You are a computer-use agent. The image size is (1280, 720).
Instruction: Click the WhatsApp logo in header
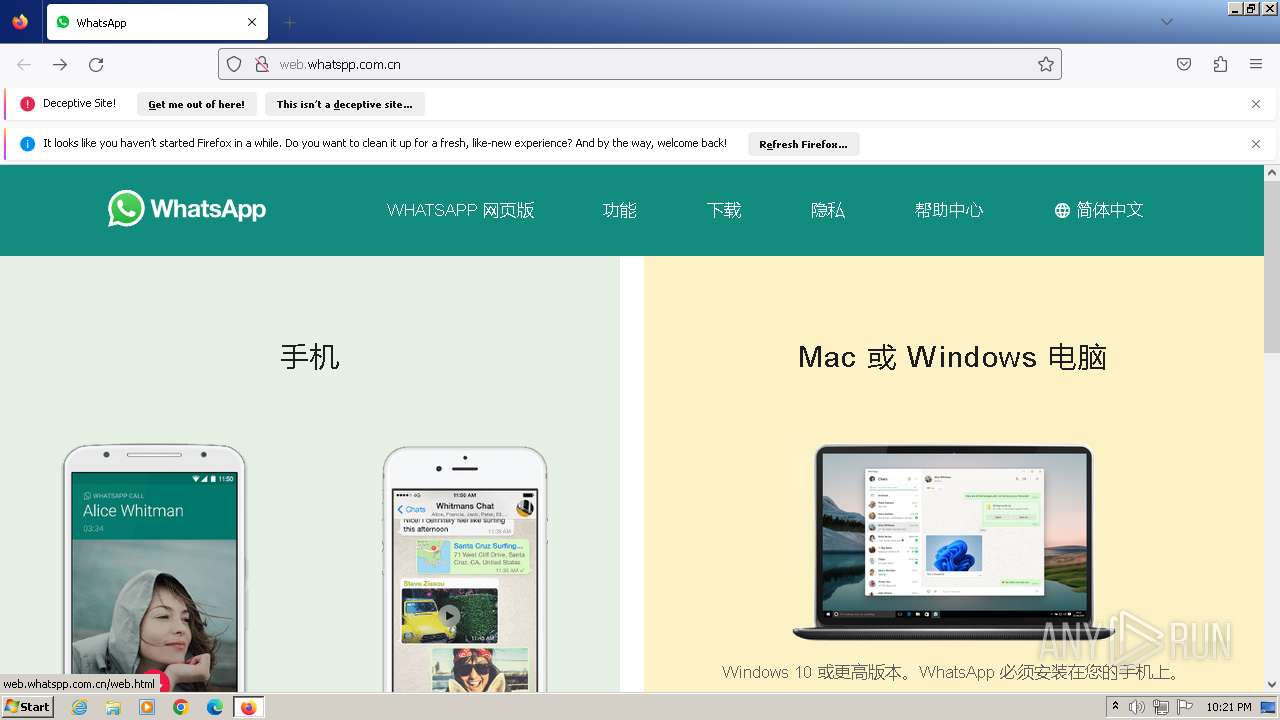click(187, 209)
